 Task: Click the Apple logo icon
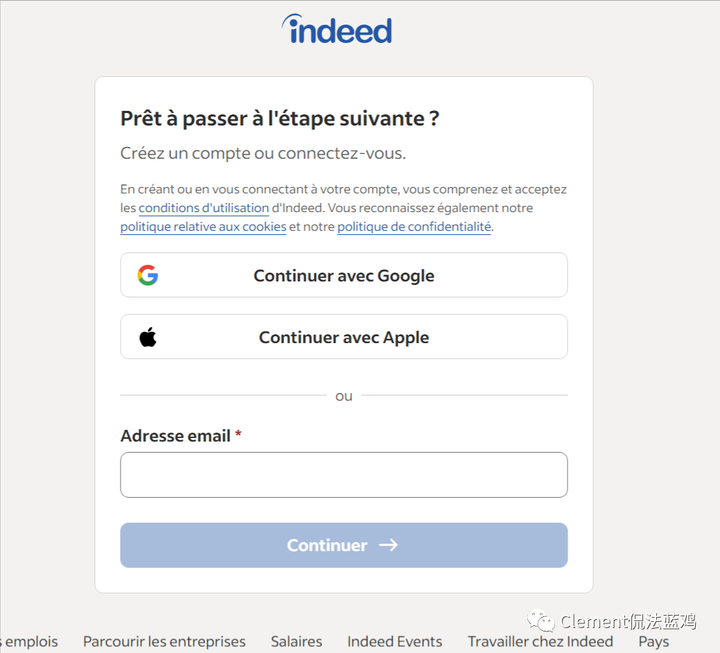click(148, 337)
